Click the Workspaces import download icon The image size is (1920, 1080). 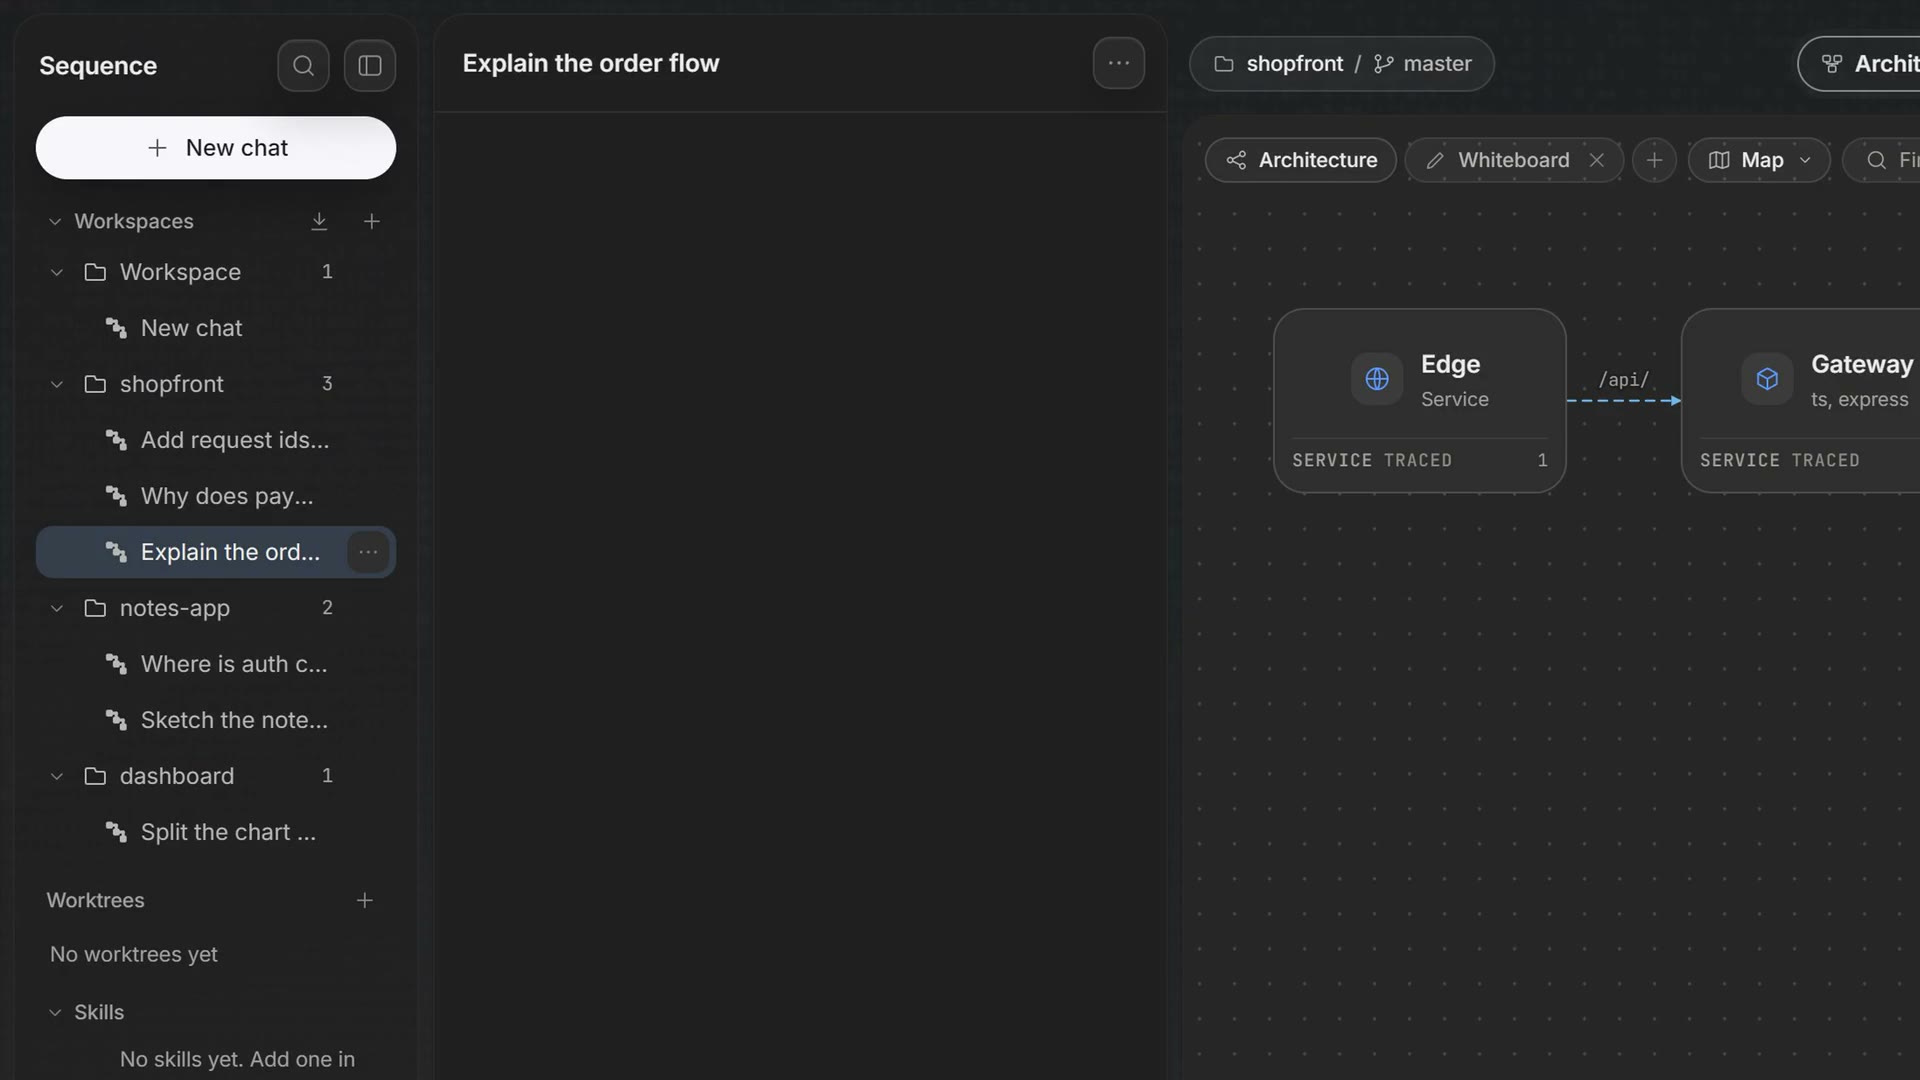point(319,221)
